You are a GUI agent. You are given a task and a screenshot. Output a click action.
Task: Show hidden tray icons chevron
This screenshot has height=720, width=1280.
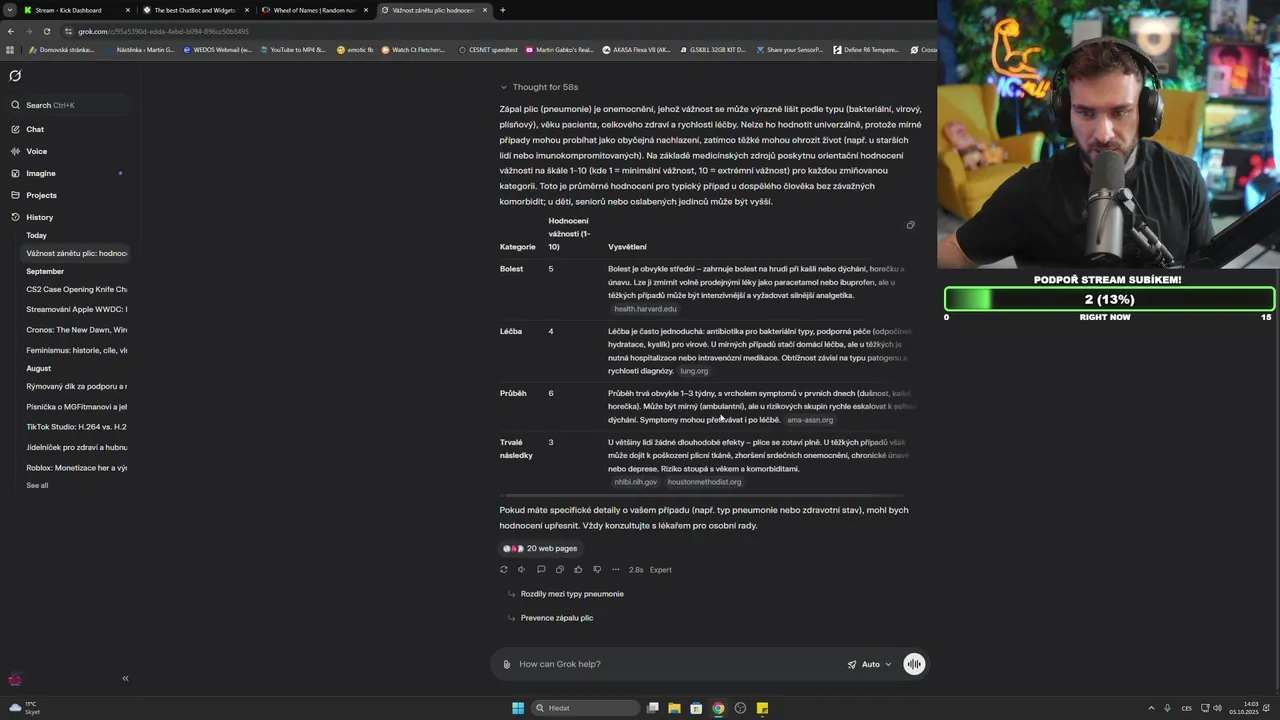pos(1150,708)
